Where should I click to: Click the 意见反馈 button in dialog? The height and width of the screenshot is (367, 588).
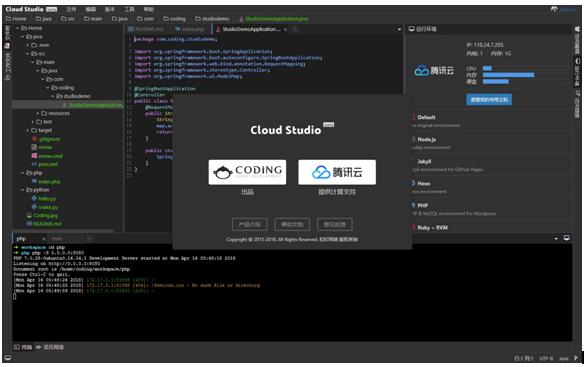click(x=334, y=225)
